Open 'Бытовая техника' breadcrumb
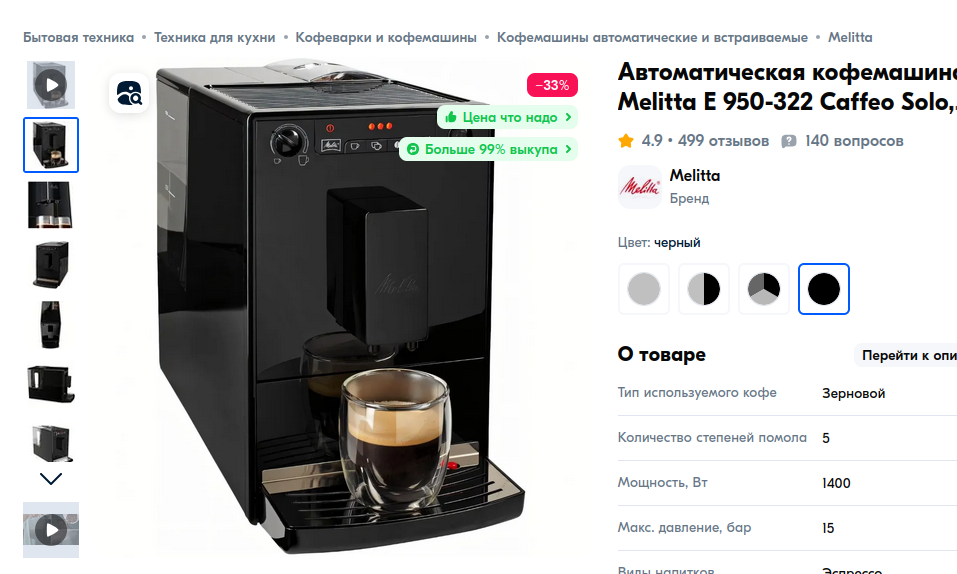This screenshot has width=957, height=574. click(x=79, y=37)
